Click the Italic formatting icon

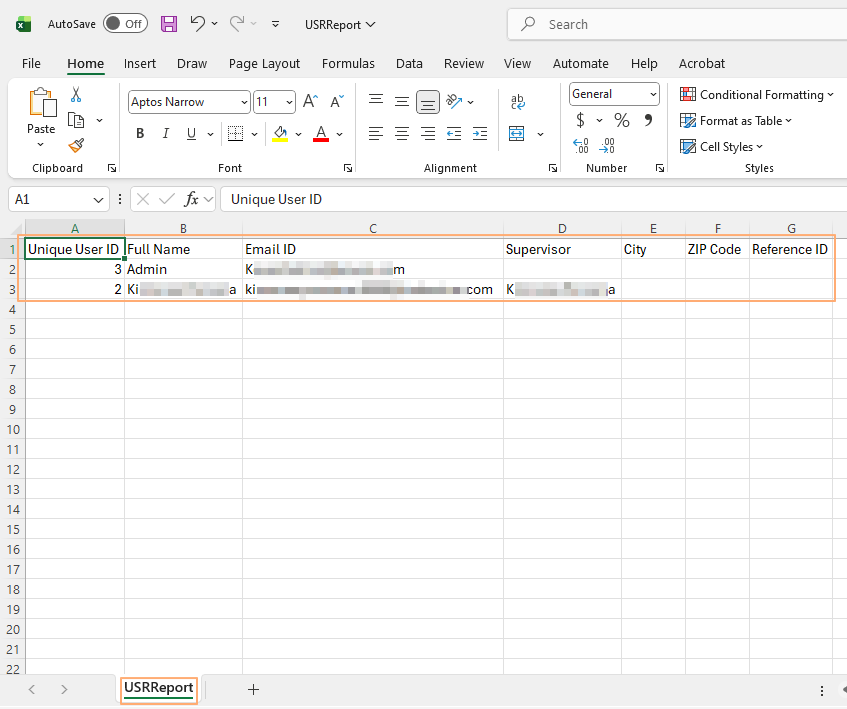(165, 133)
